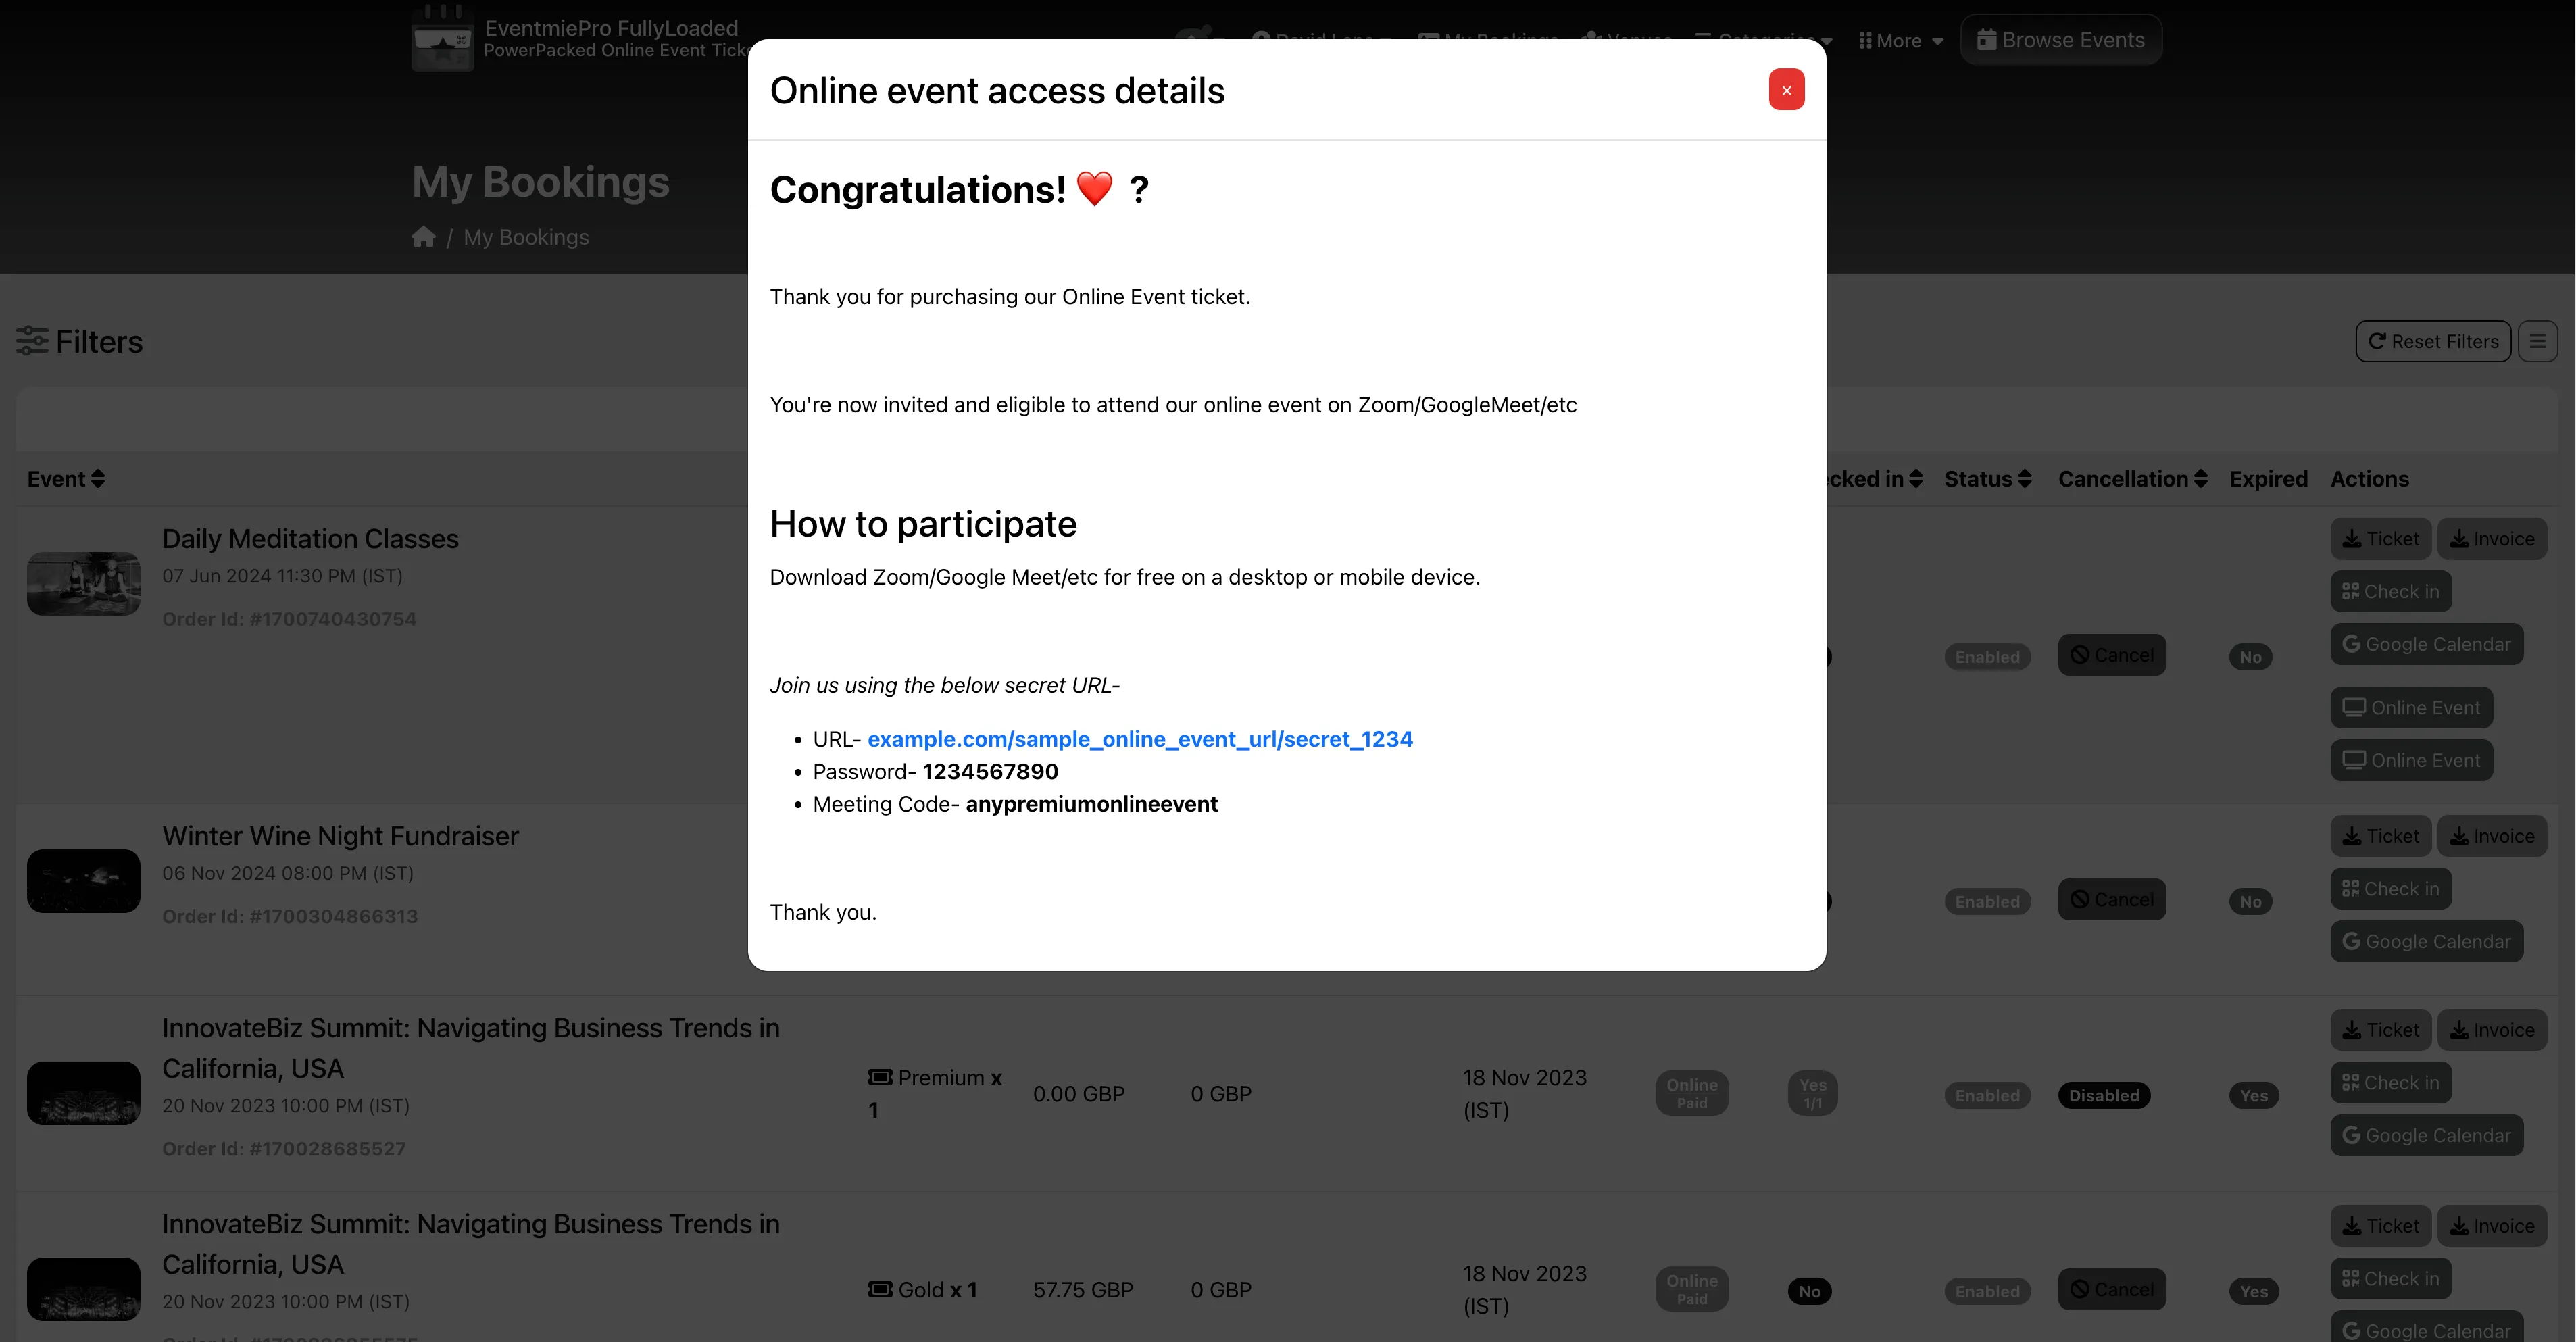Add Daily Meditation Classes to Google Calendar

(x=2426, y=643)
